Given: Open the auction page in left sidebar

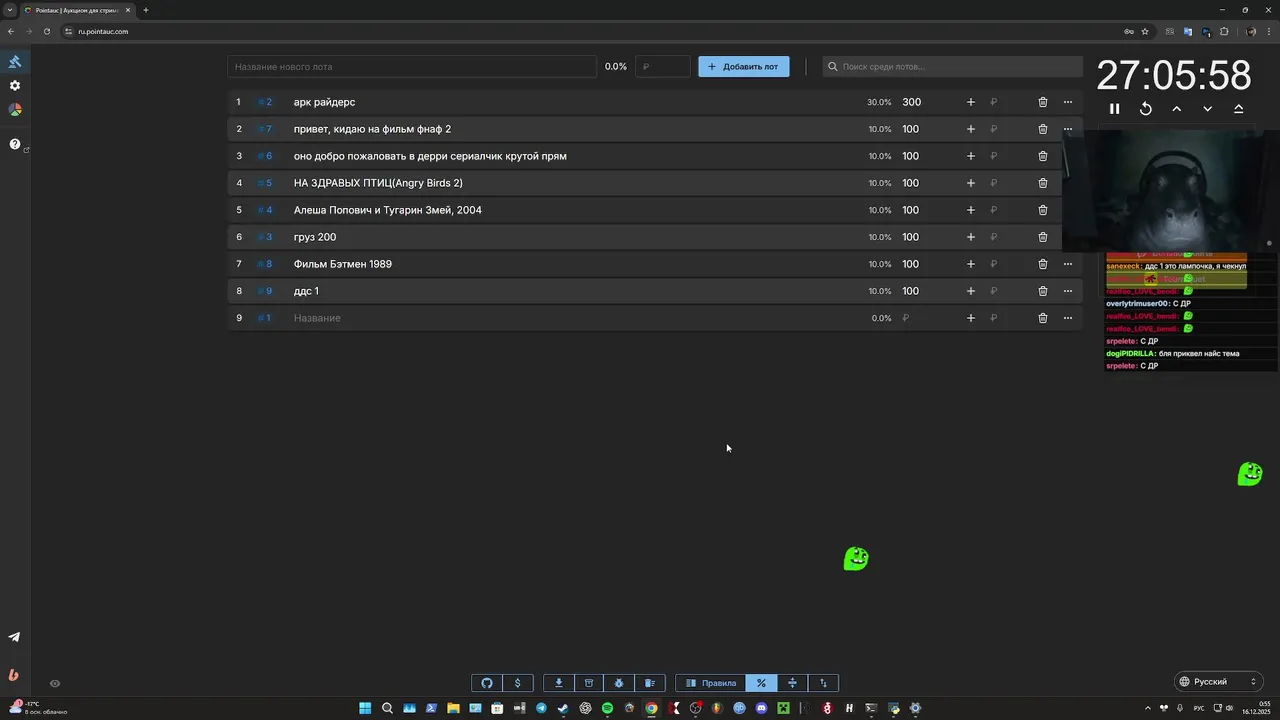Looking at the screenshot, I should tap(15, 61).
